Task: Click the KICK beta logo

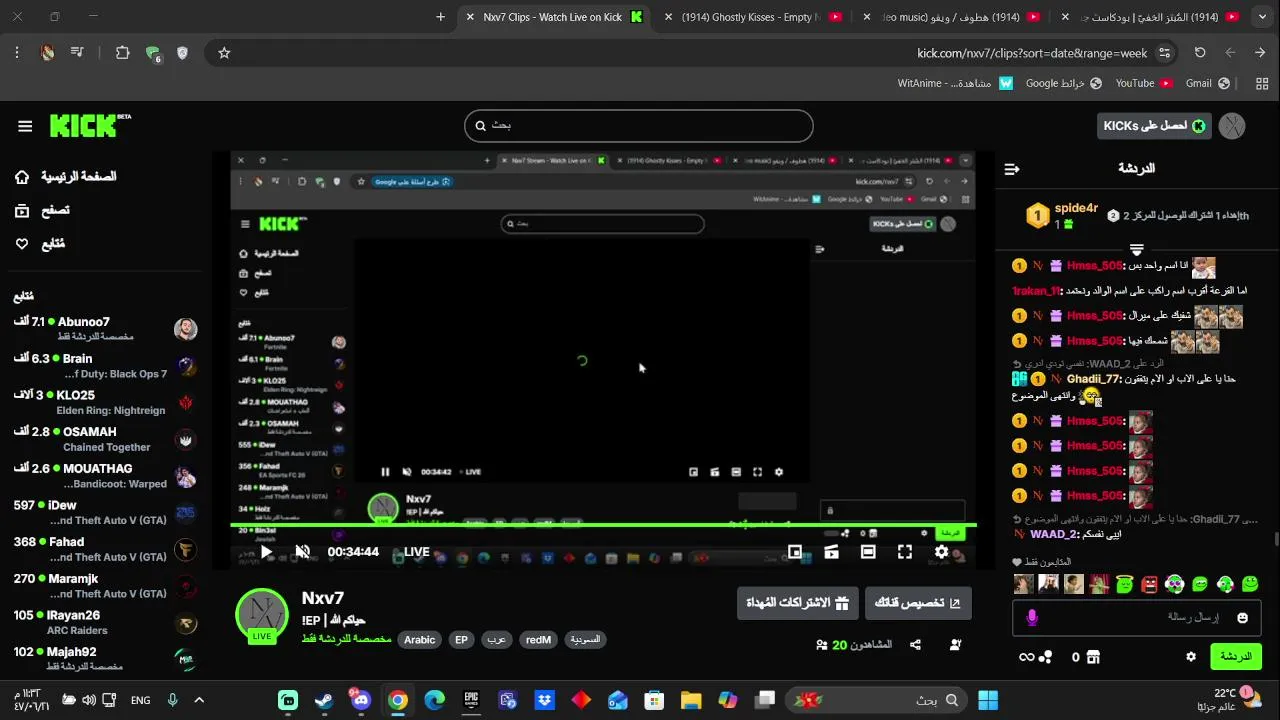Action: pyautogui.click(x=90, y=125)
